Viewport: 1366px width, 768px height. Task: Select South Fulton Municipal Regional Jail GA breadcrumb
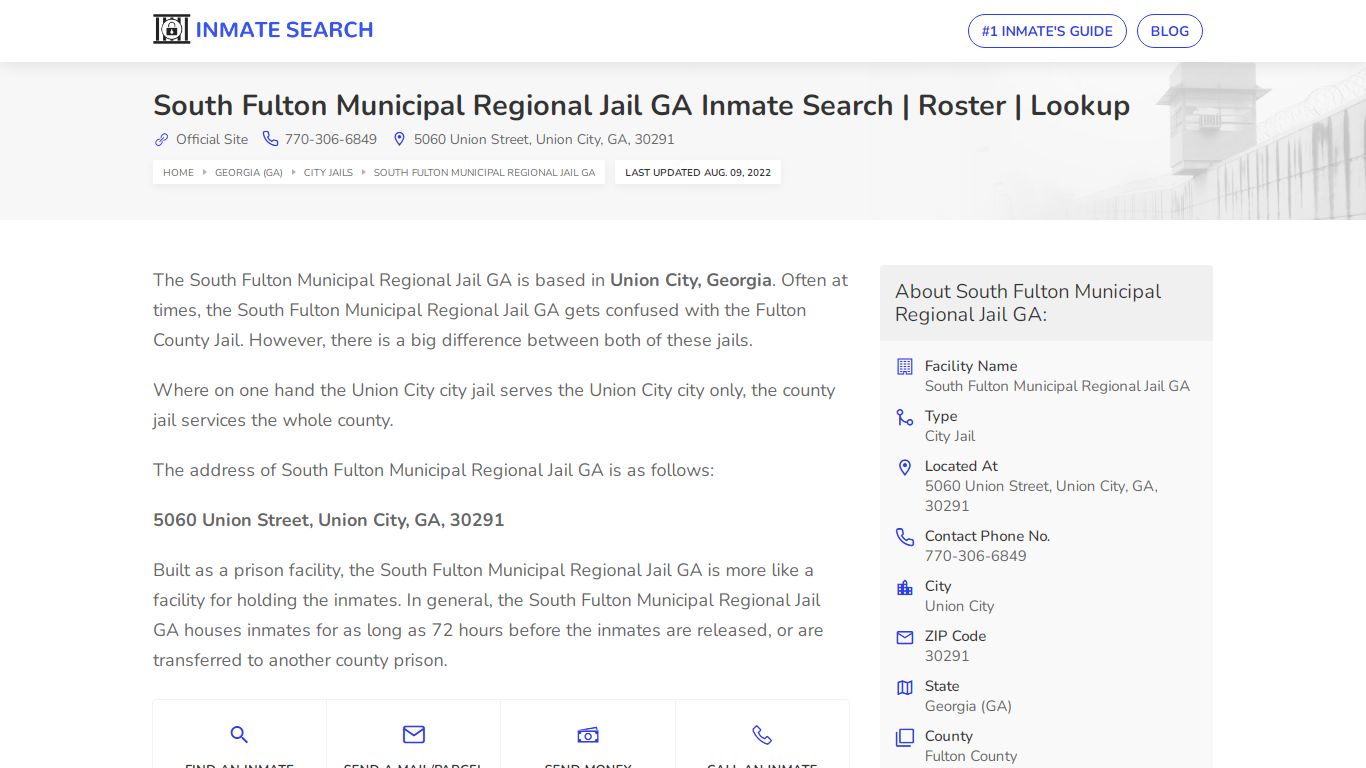pos(484,172)
